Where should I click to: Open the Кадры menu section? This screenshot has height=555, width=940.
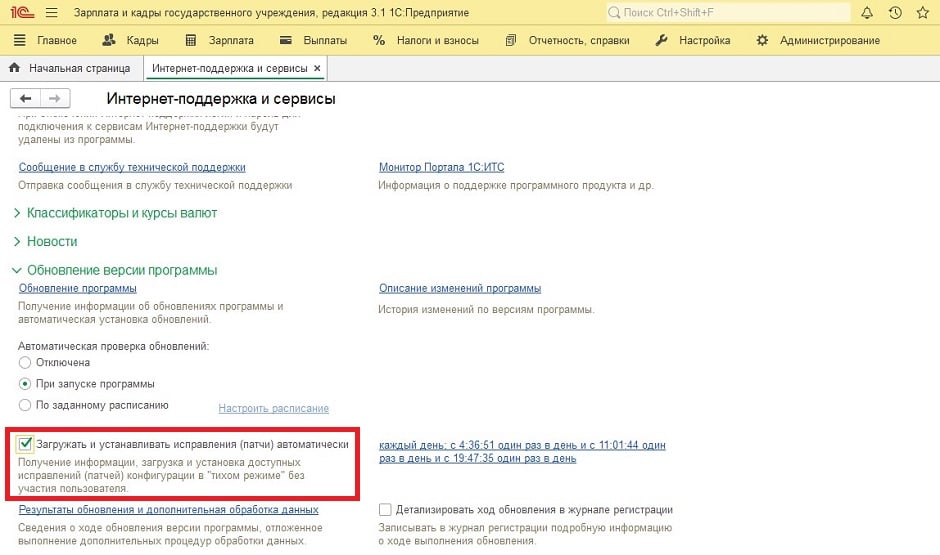tap(143, 40)
